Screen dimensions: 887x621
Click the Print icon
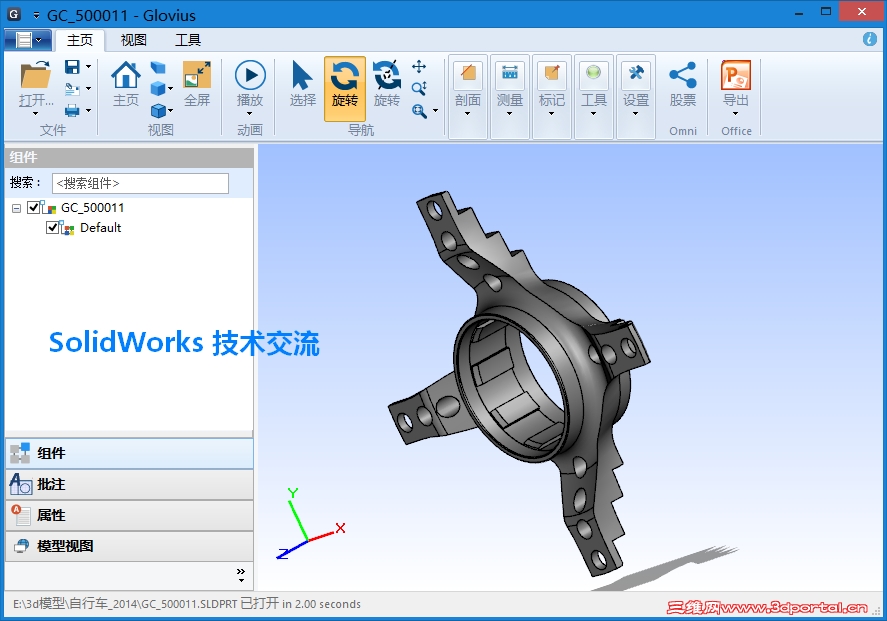pyautogui.click(x=72, y=110)
